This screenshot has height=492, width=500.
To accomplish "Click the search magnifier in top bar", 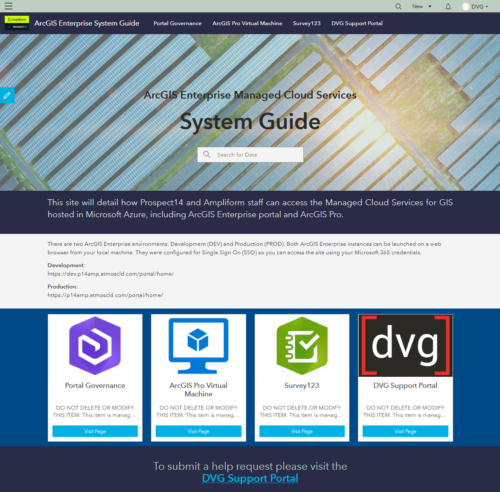I will point(398,6).
